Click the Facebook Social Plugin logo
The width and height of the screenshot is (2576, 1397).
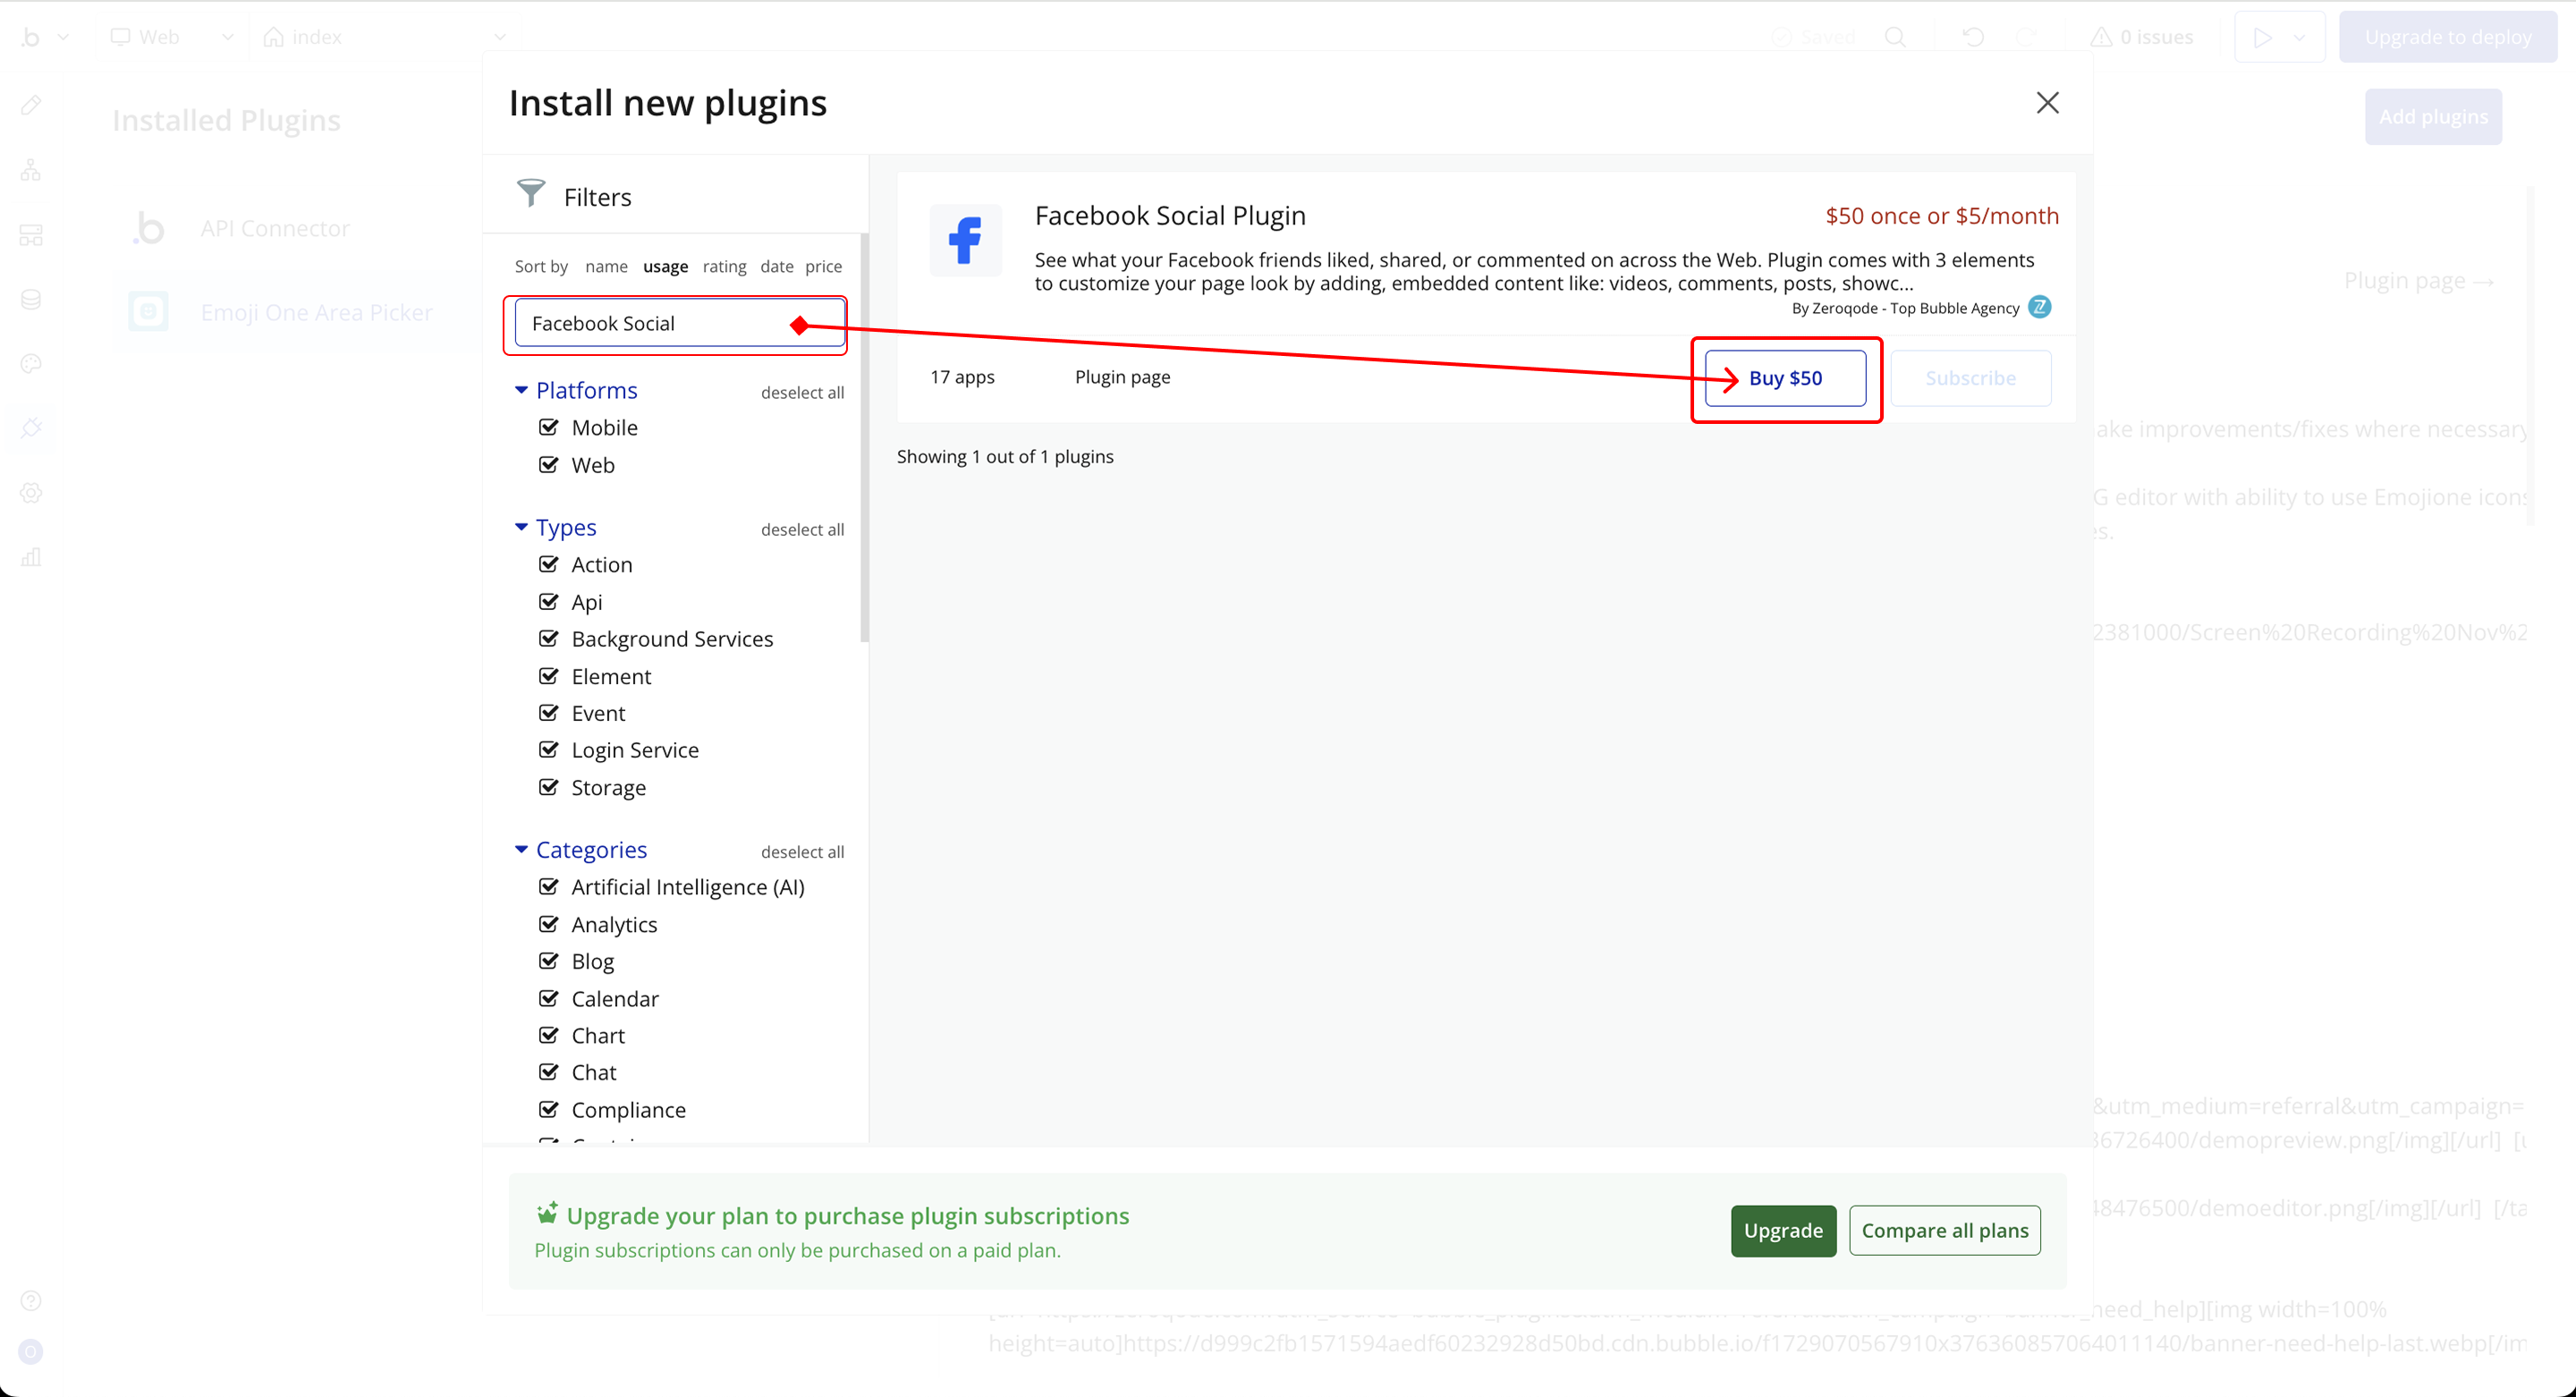pos(965,241)
